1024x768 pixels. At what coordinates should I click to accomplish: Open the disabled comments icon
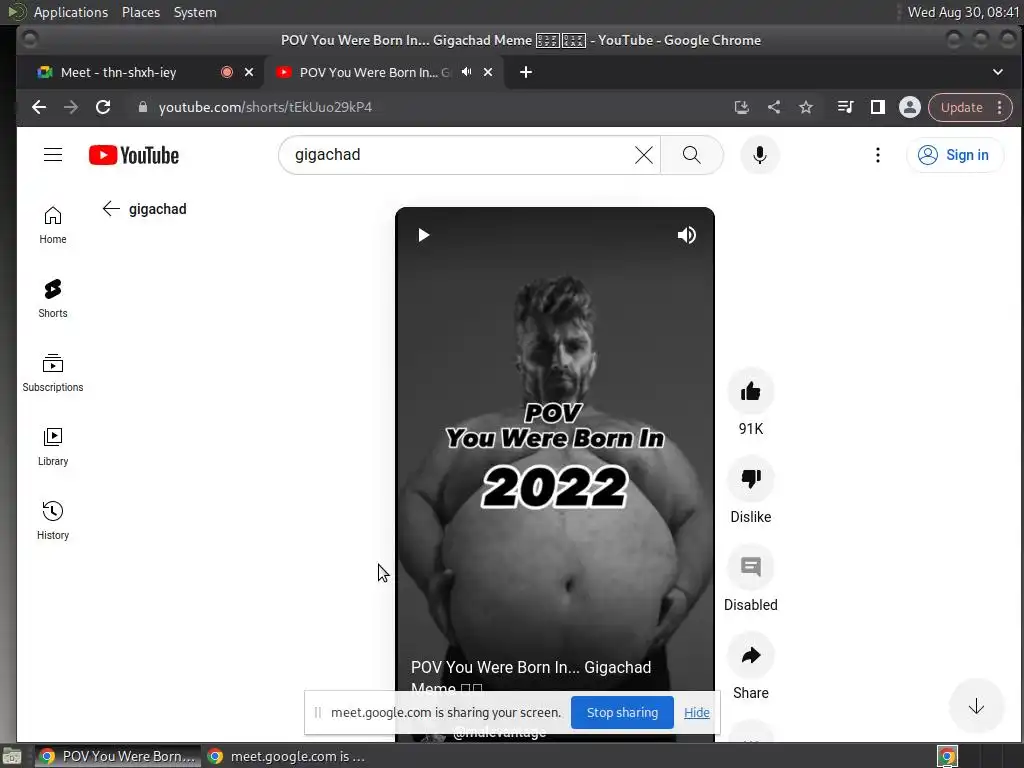coord(750,567)
